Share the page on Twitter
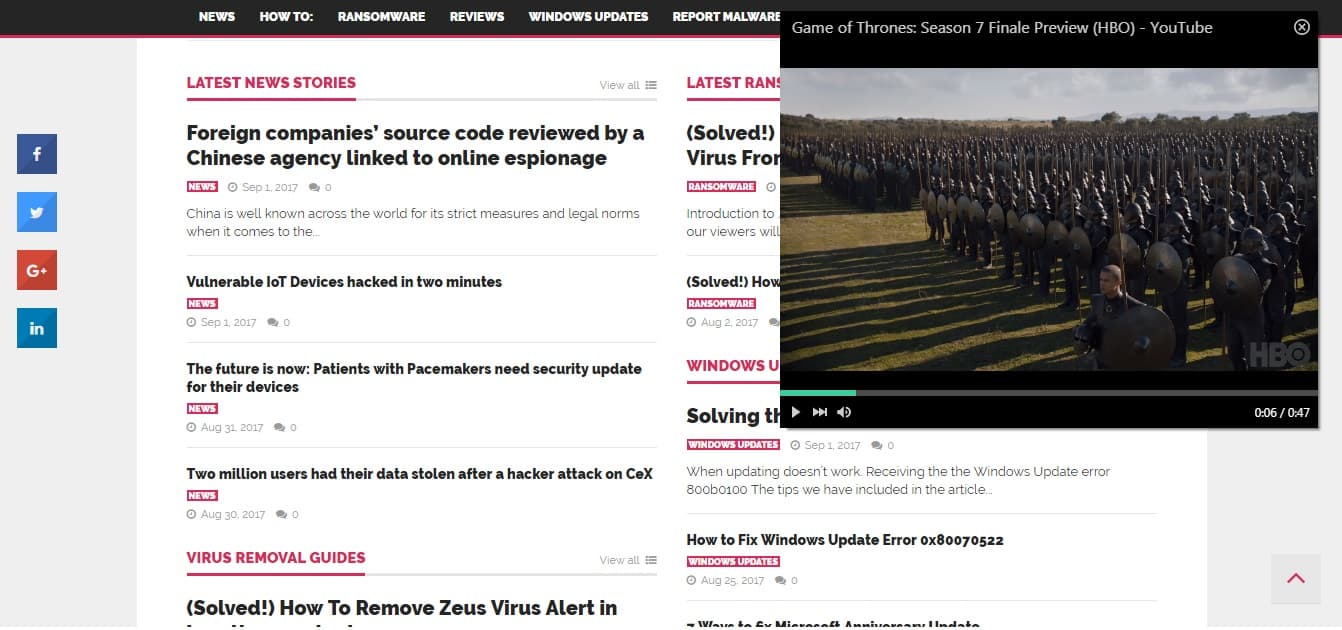This screenshot has height=630, width=1342. (x=37, y=212)
